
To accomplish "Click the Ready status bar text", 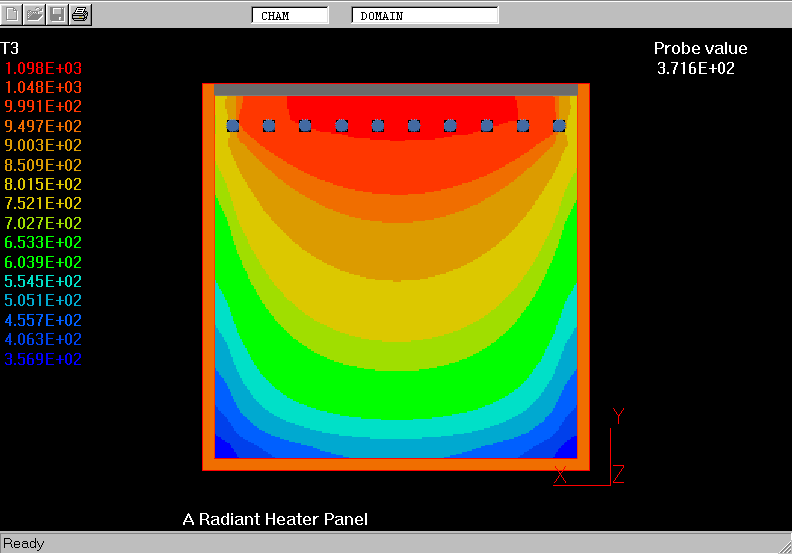I will [x=24, y=544].
